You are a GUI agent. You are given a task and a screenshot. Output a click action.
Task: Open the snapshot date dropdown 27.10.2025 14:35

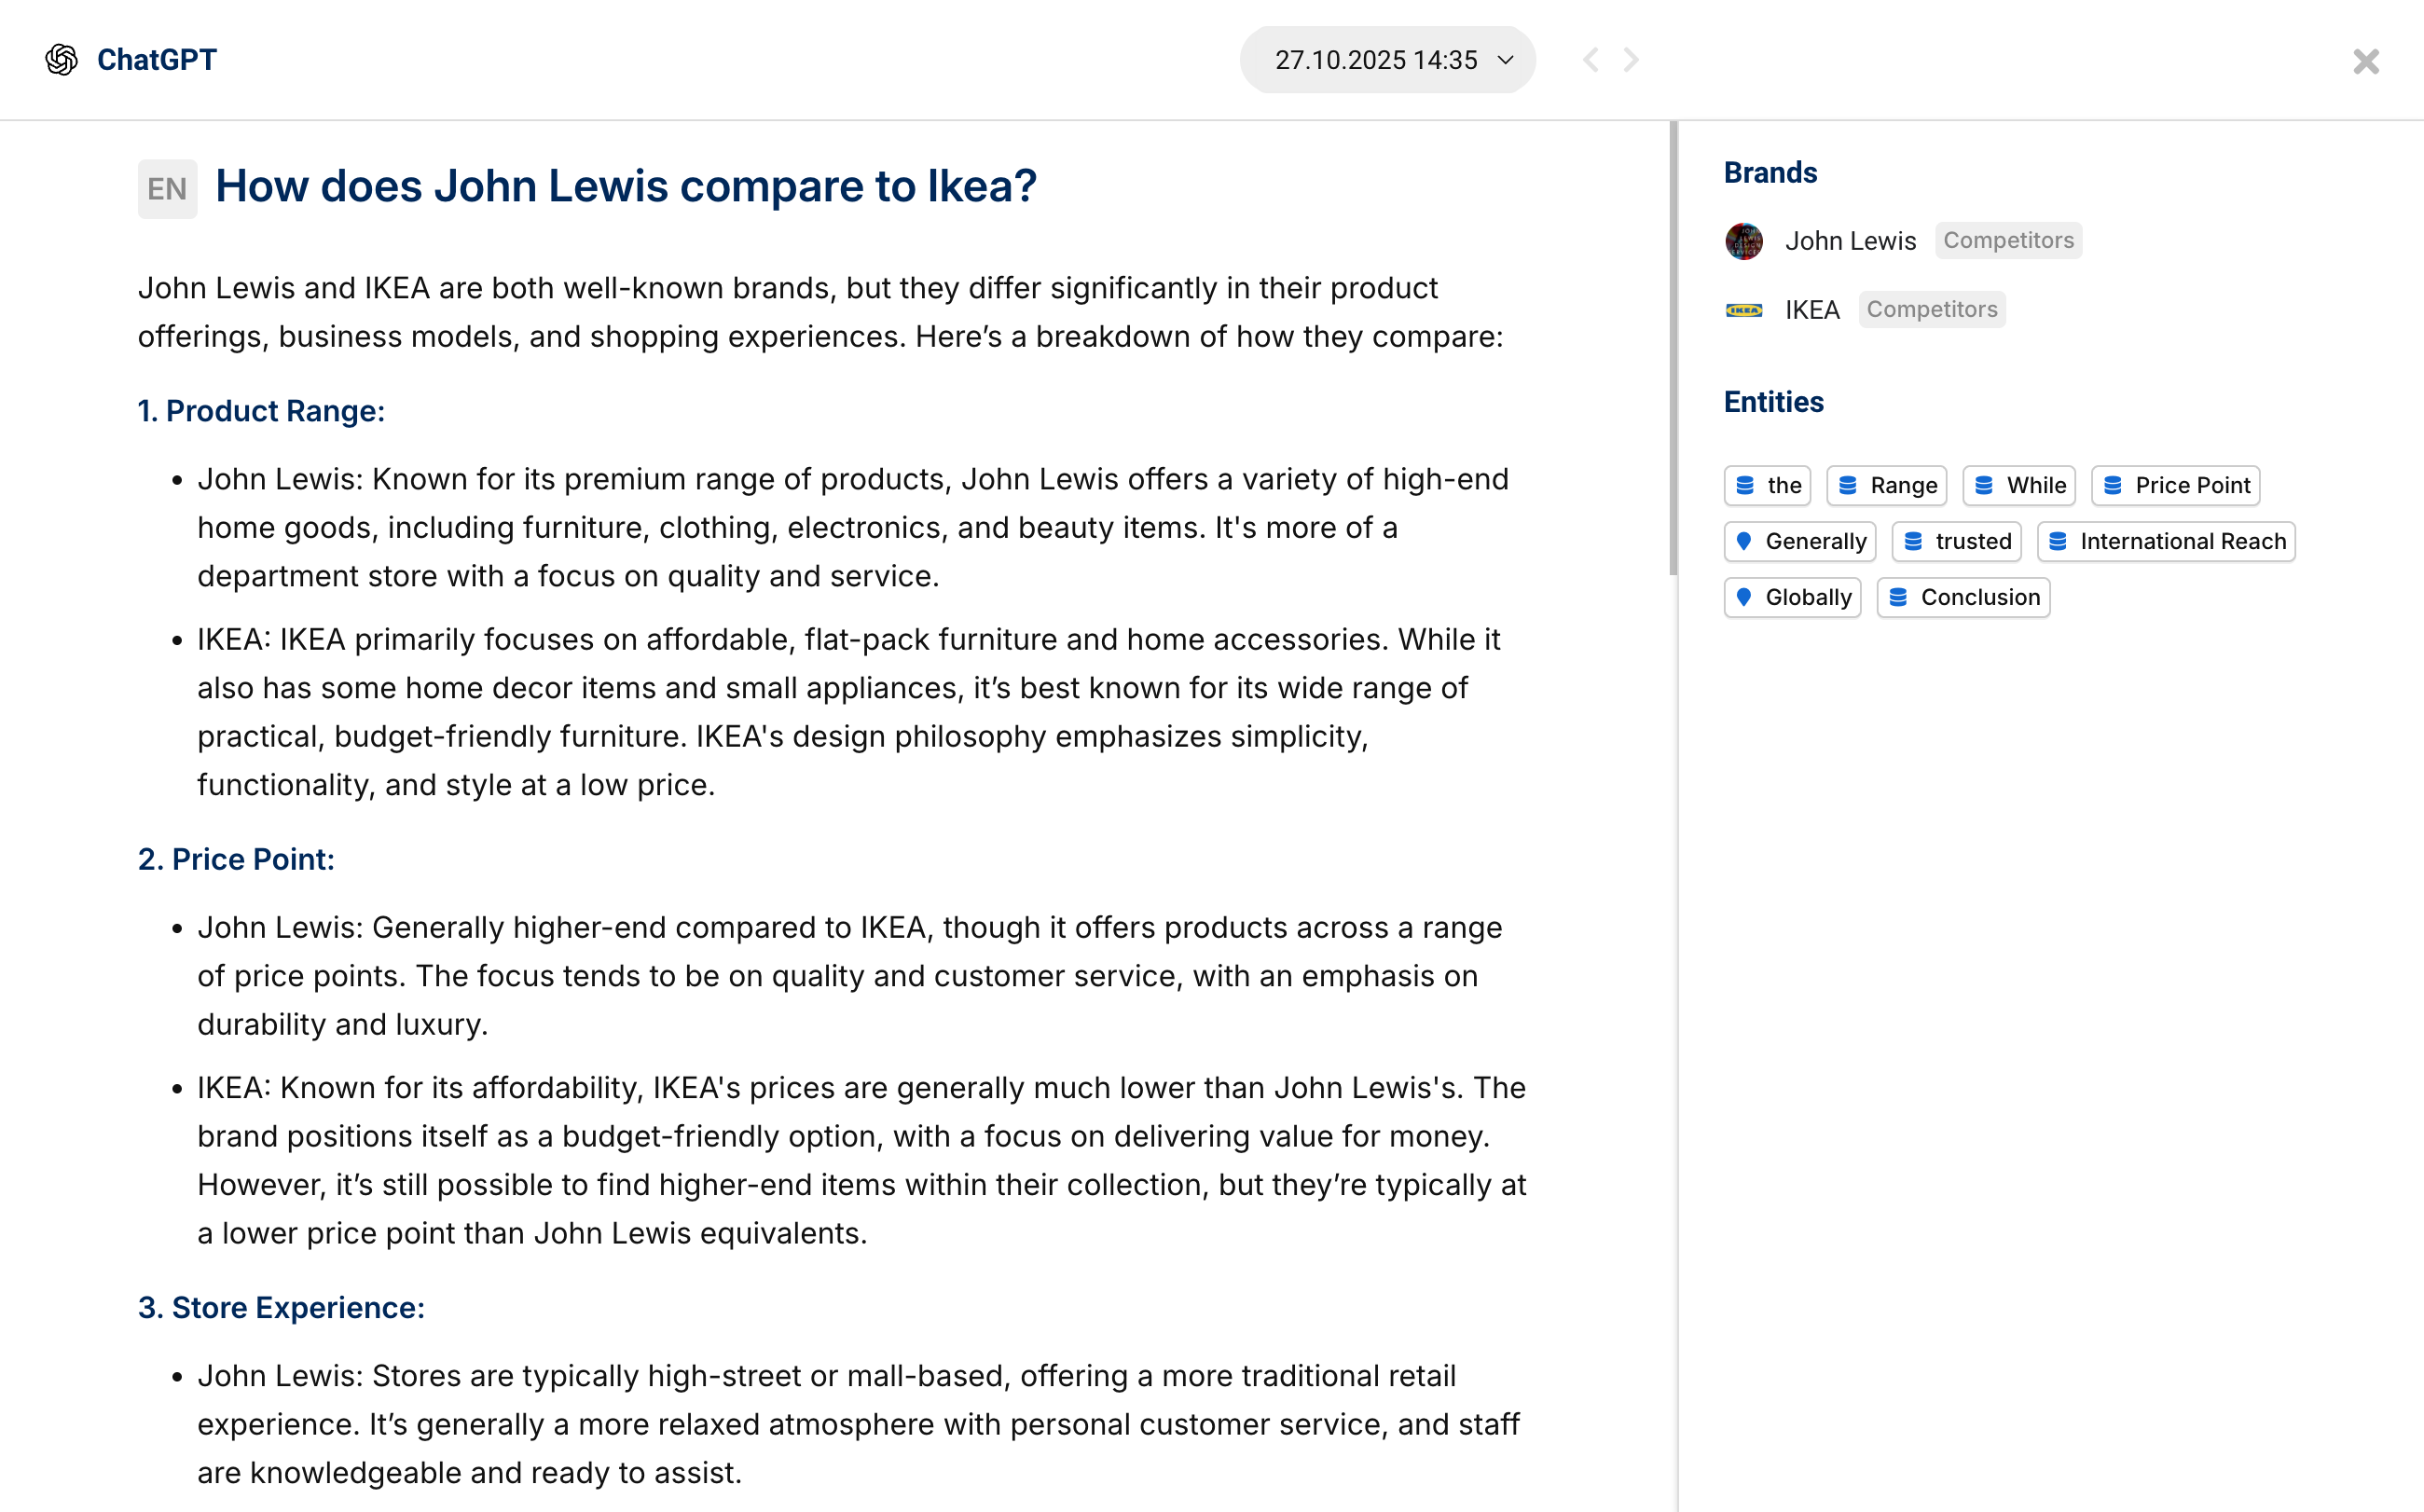coord(1386,60)
